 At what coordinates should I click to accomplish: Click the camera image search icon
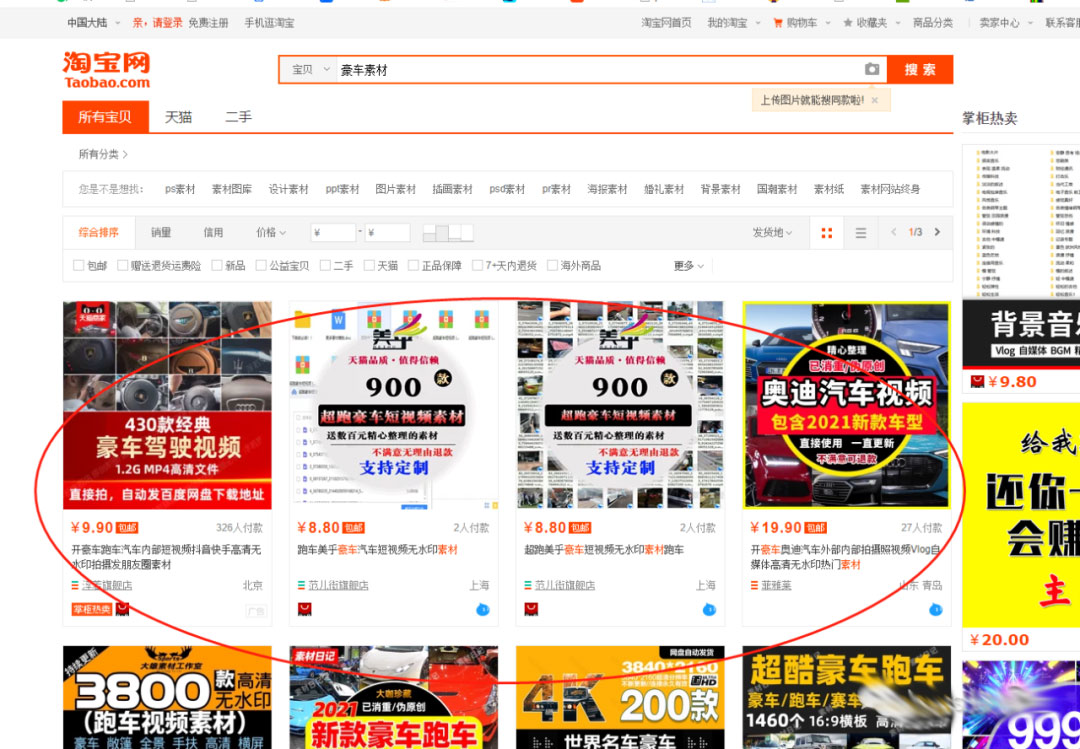coord(872,69)
